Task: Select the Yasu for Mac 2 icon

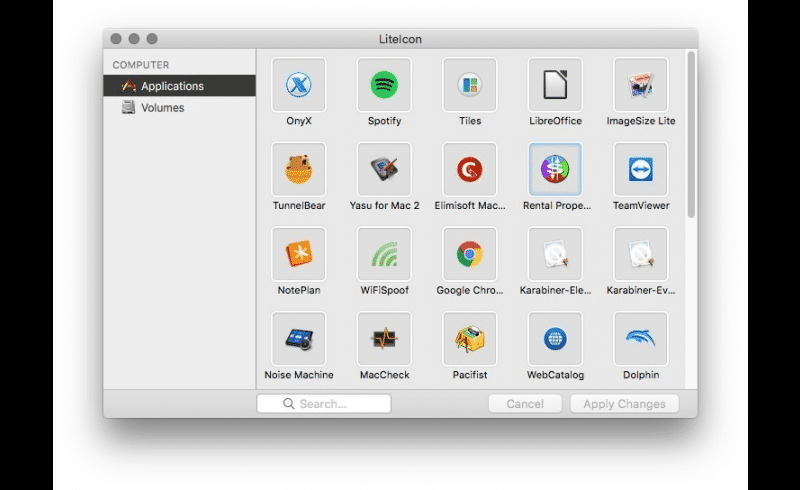Action: 384,169
